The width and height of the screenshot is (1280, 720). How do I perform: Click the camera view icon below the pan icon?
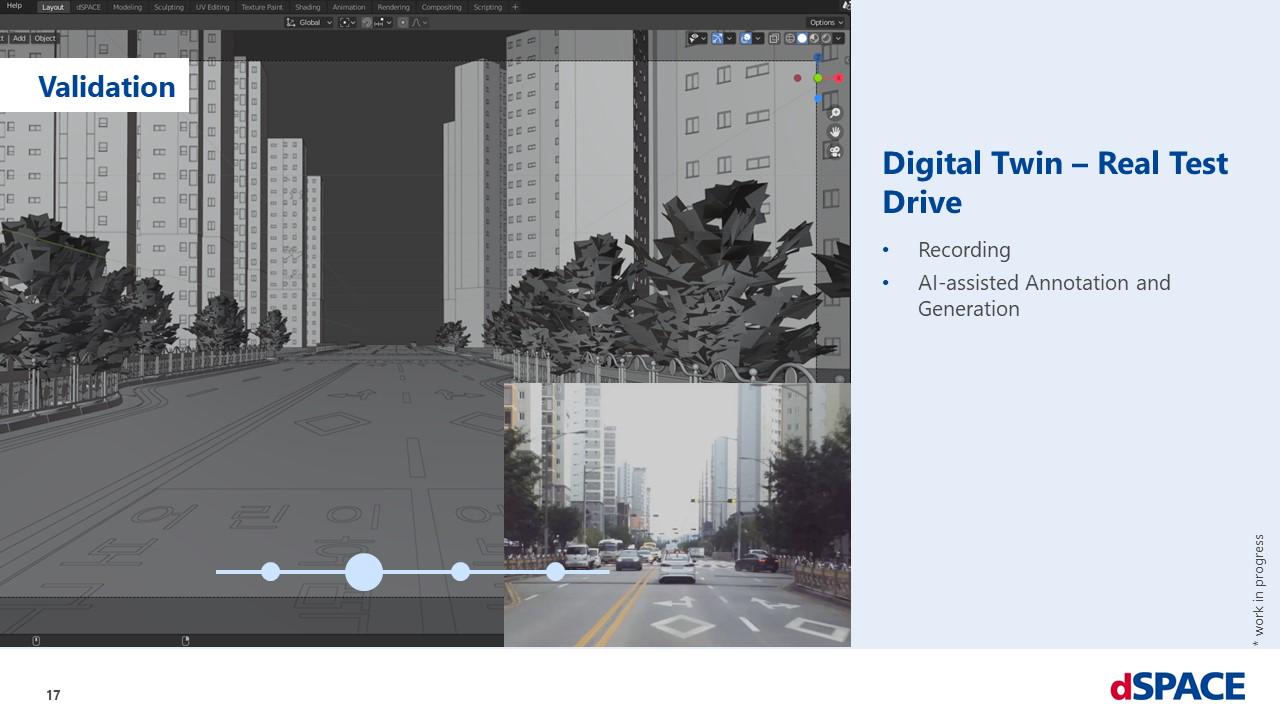836,150
